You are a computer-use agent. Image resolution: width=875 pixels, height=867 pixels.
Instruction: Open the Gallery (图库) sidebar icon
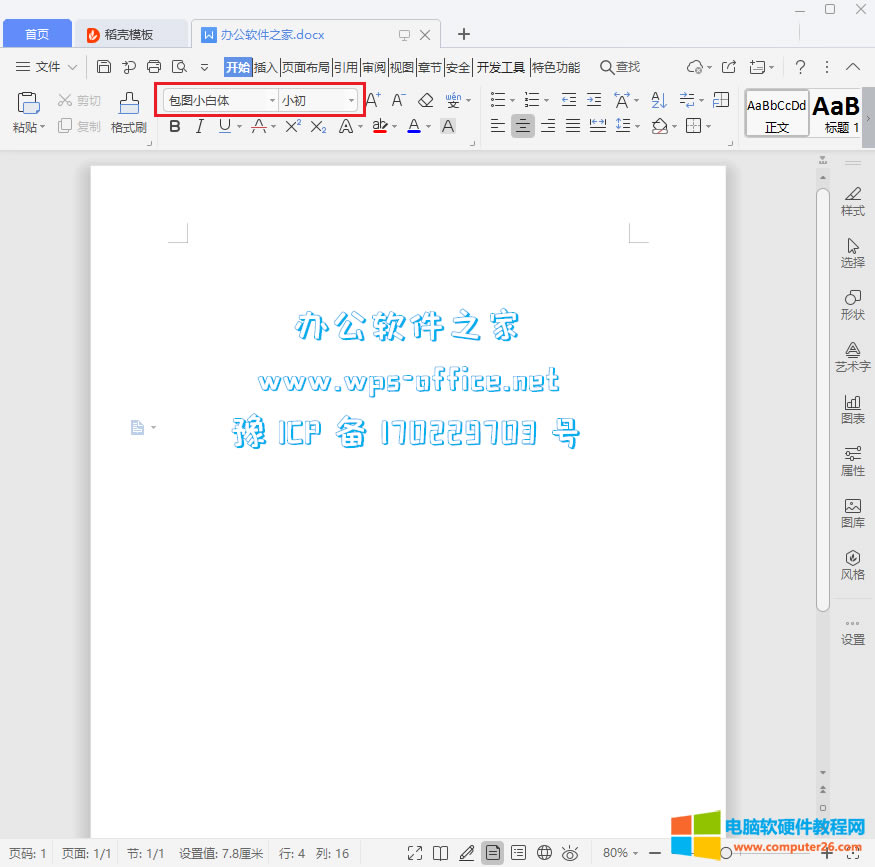point(852,506)
